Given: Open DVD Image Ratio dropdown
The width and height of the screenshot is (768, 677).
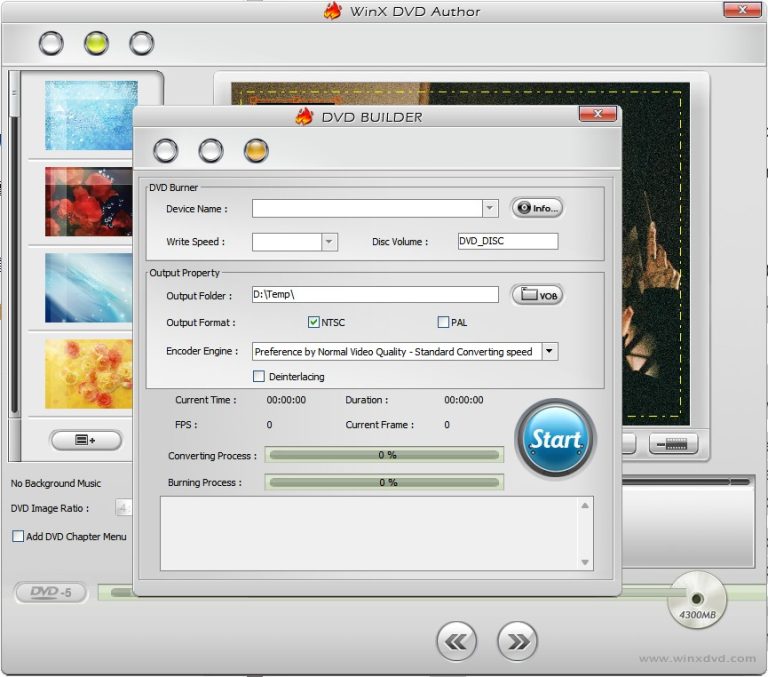Looking at the screenshot, I should [123, 508].
